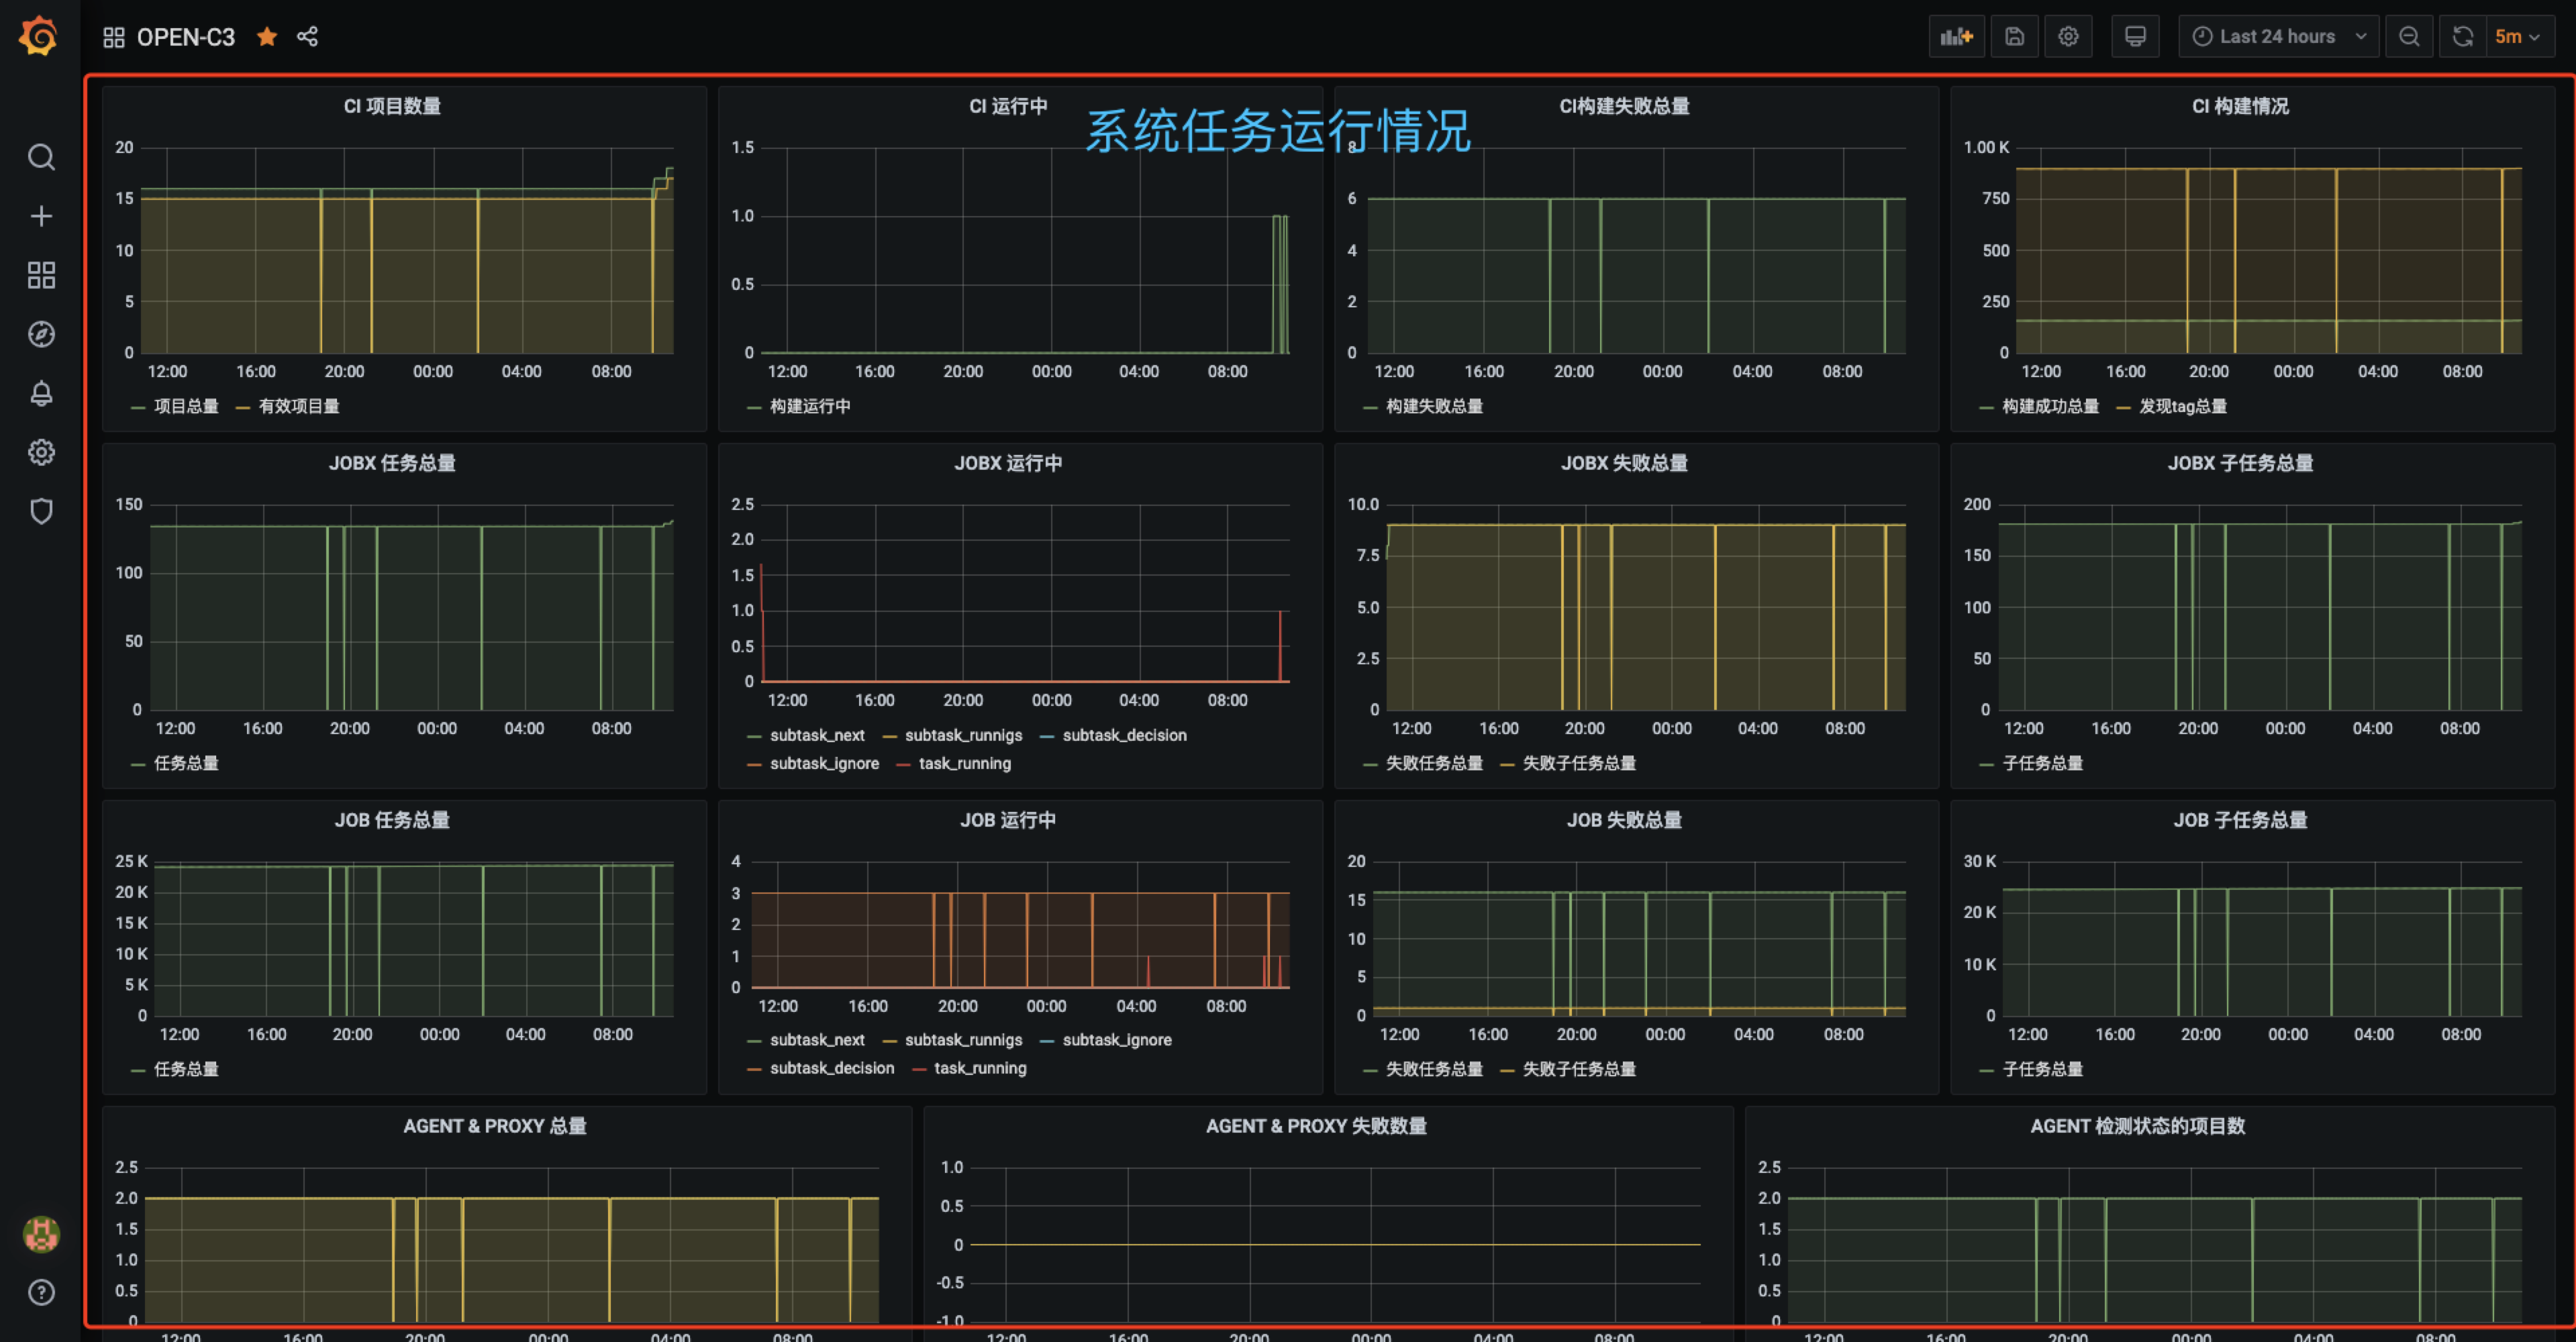Open the JOB 失败总量 panel title menu
This screenshot has width=2576, height=1342.
point(1624,820)
